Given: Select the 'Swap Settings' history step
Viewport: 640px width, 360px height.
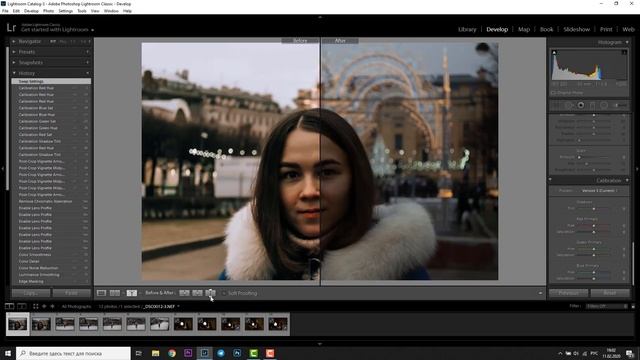Looking at the screenshot, I should (51, 81).
